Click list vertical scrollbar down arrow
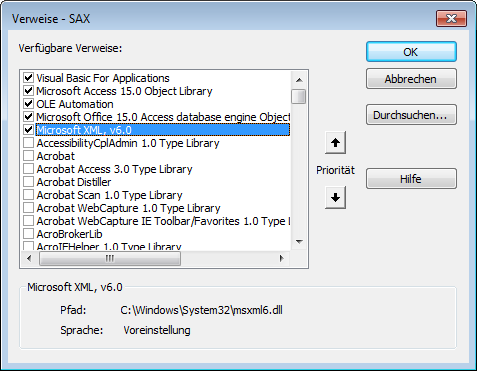 tap(299, 241)
